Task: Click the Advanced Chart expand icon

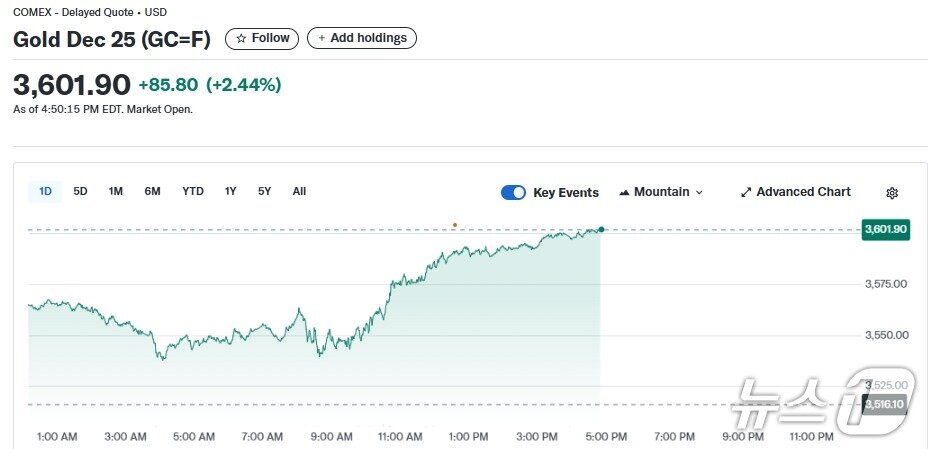Action: pyautogui.click(x=746, y=192)
